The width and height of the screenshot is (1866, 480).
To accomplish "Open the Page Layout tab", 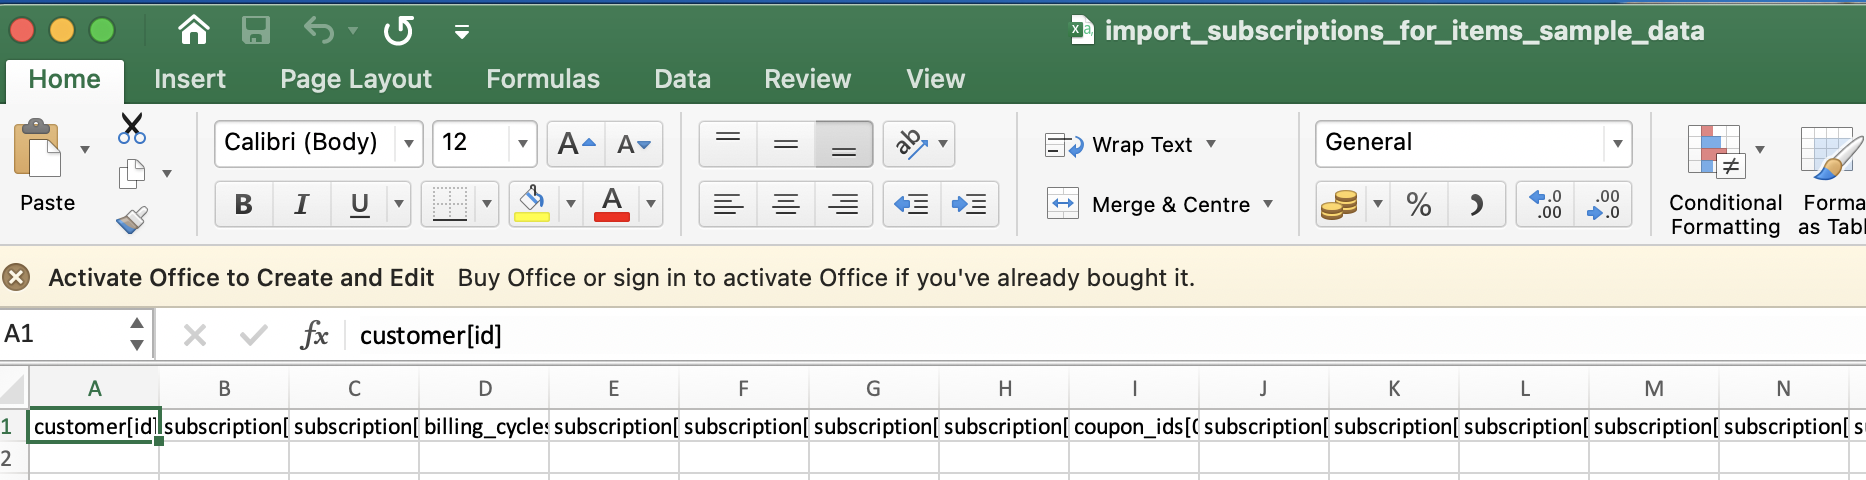I will 356,79.
